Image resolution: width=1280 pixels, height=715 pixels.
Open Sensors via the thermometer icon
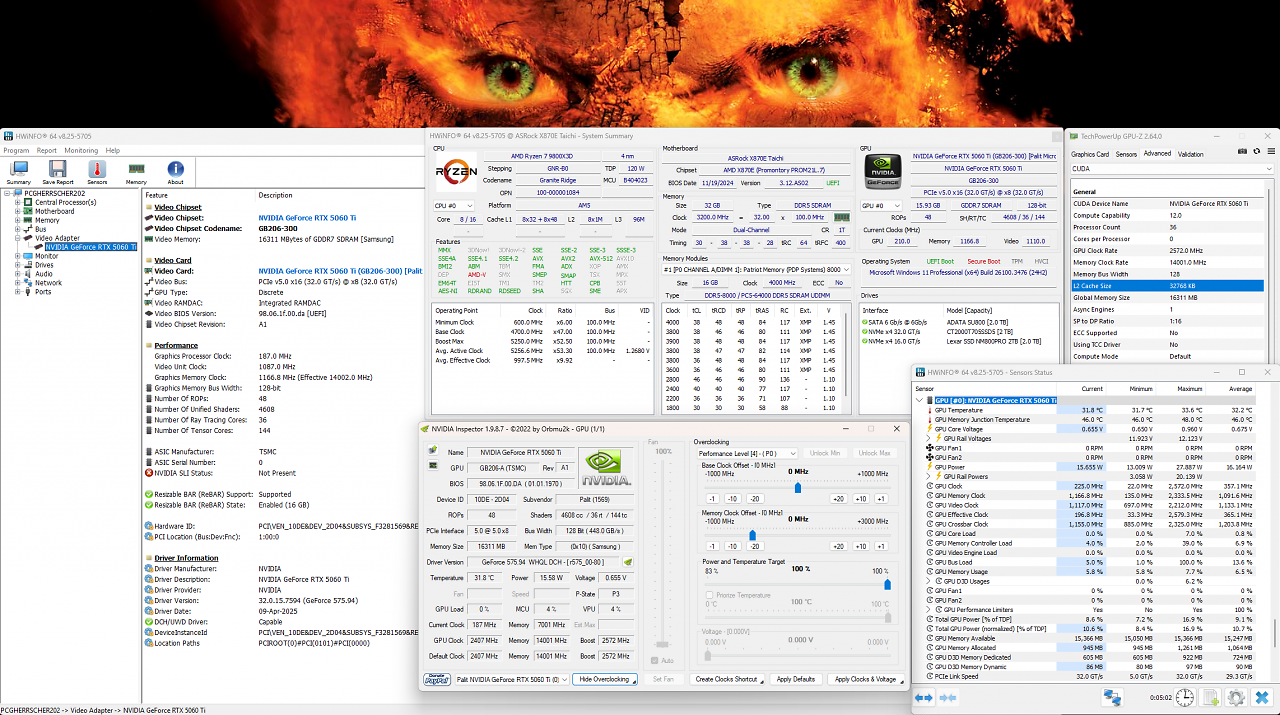(97, 173)
